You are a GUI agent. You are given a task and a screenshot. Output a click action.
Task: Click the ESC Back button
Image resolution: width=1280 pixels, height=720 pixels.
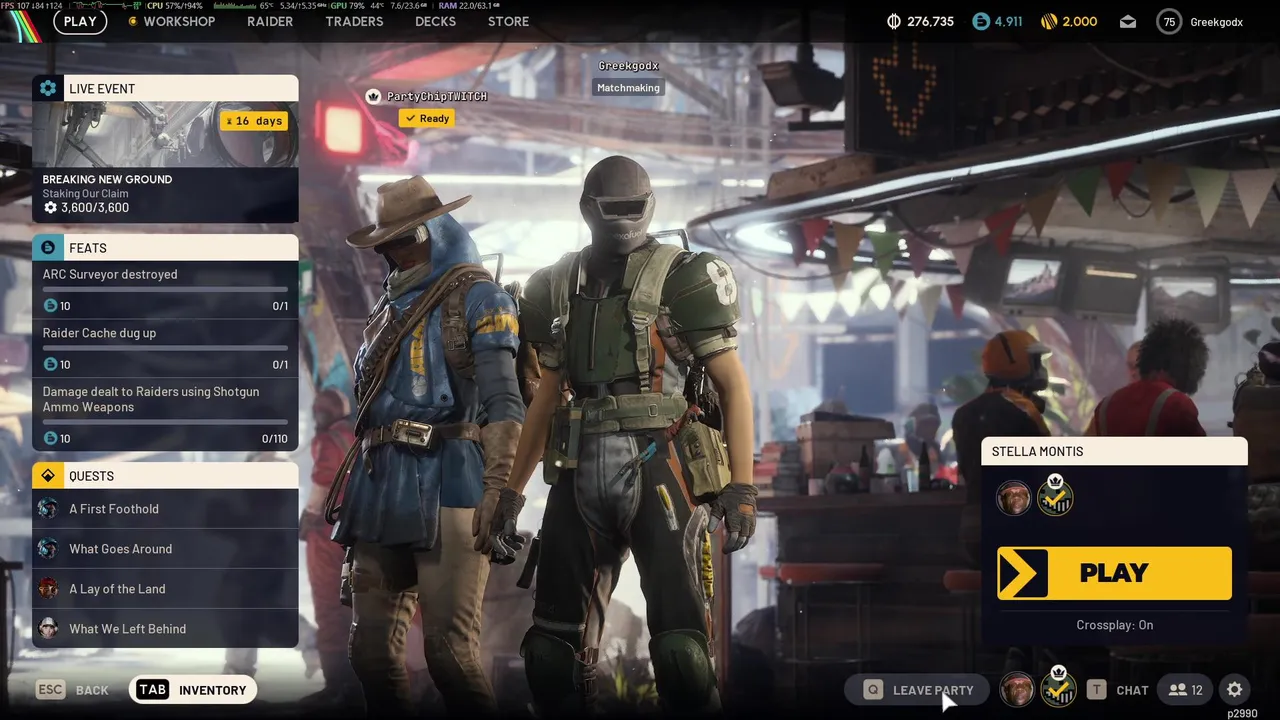coord(72,690)
